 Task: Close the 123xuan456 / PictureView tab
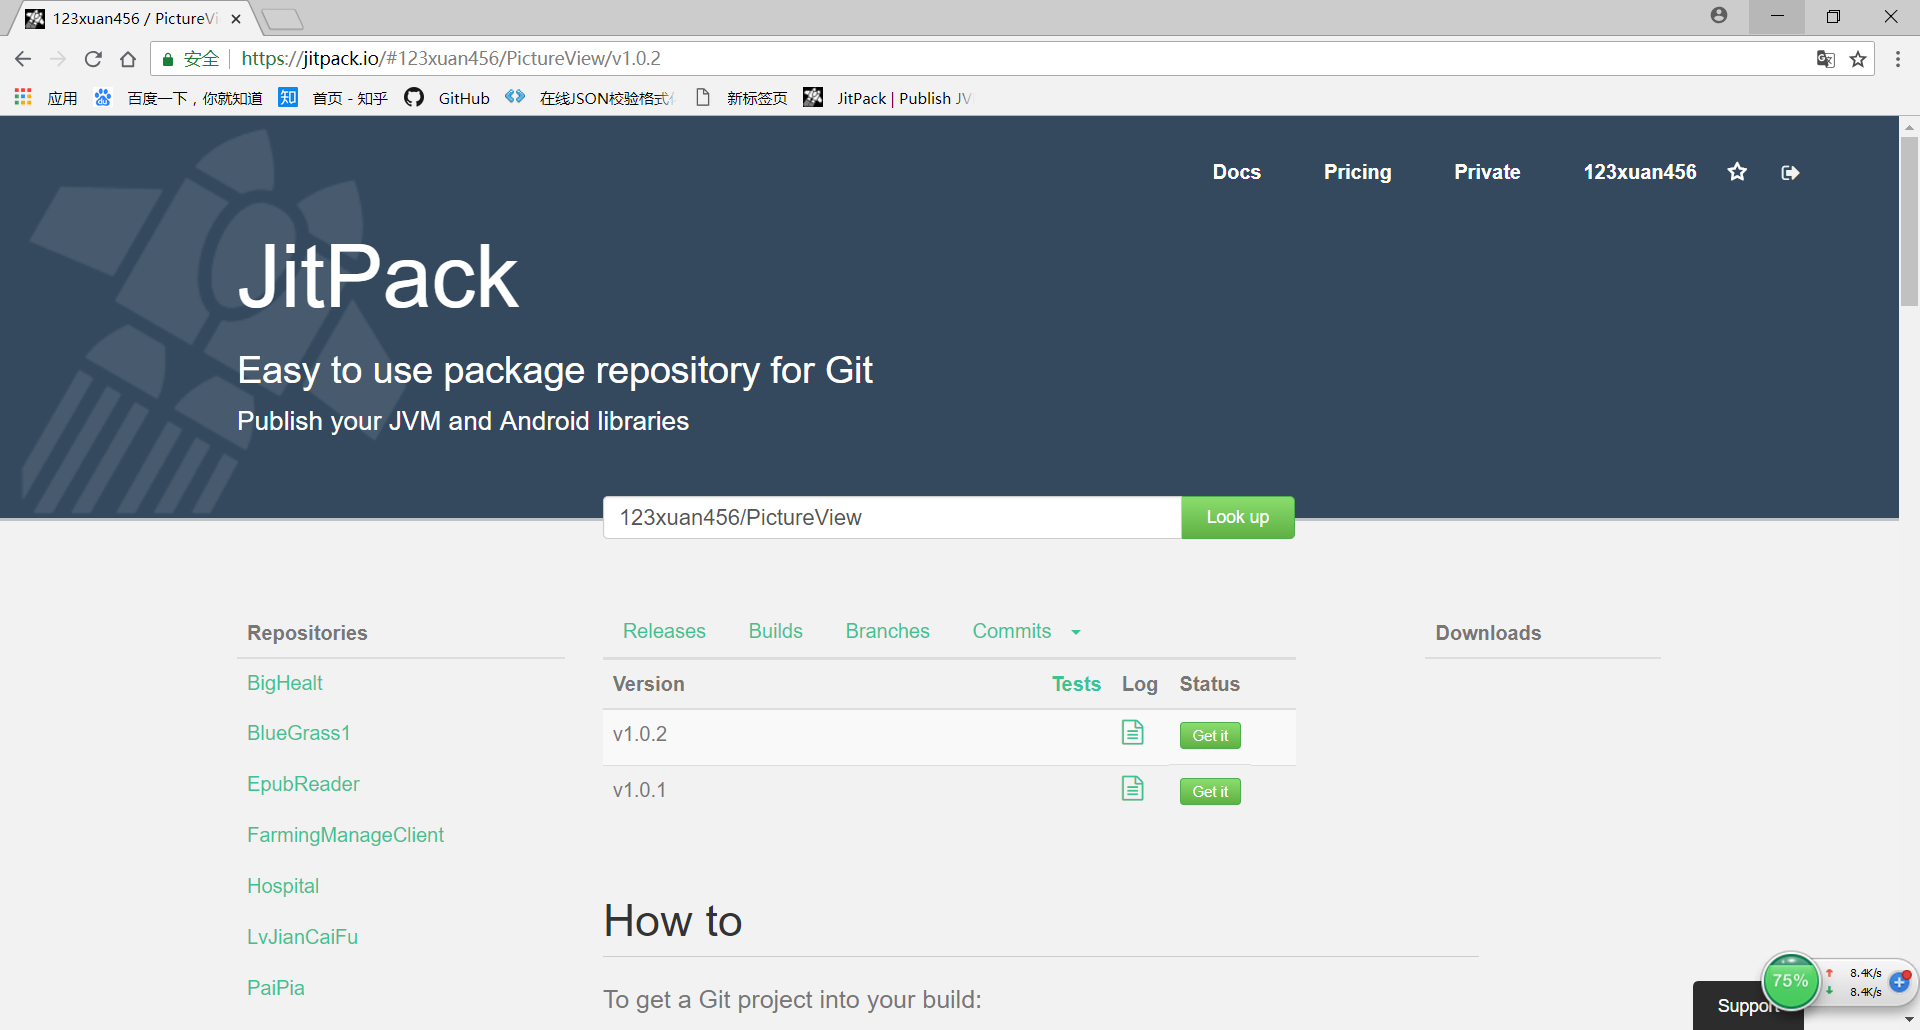236,18
